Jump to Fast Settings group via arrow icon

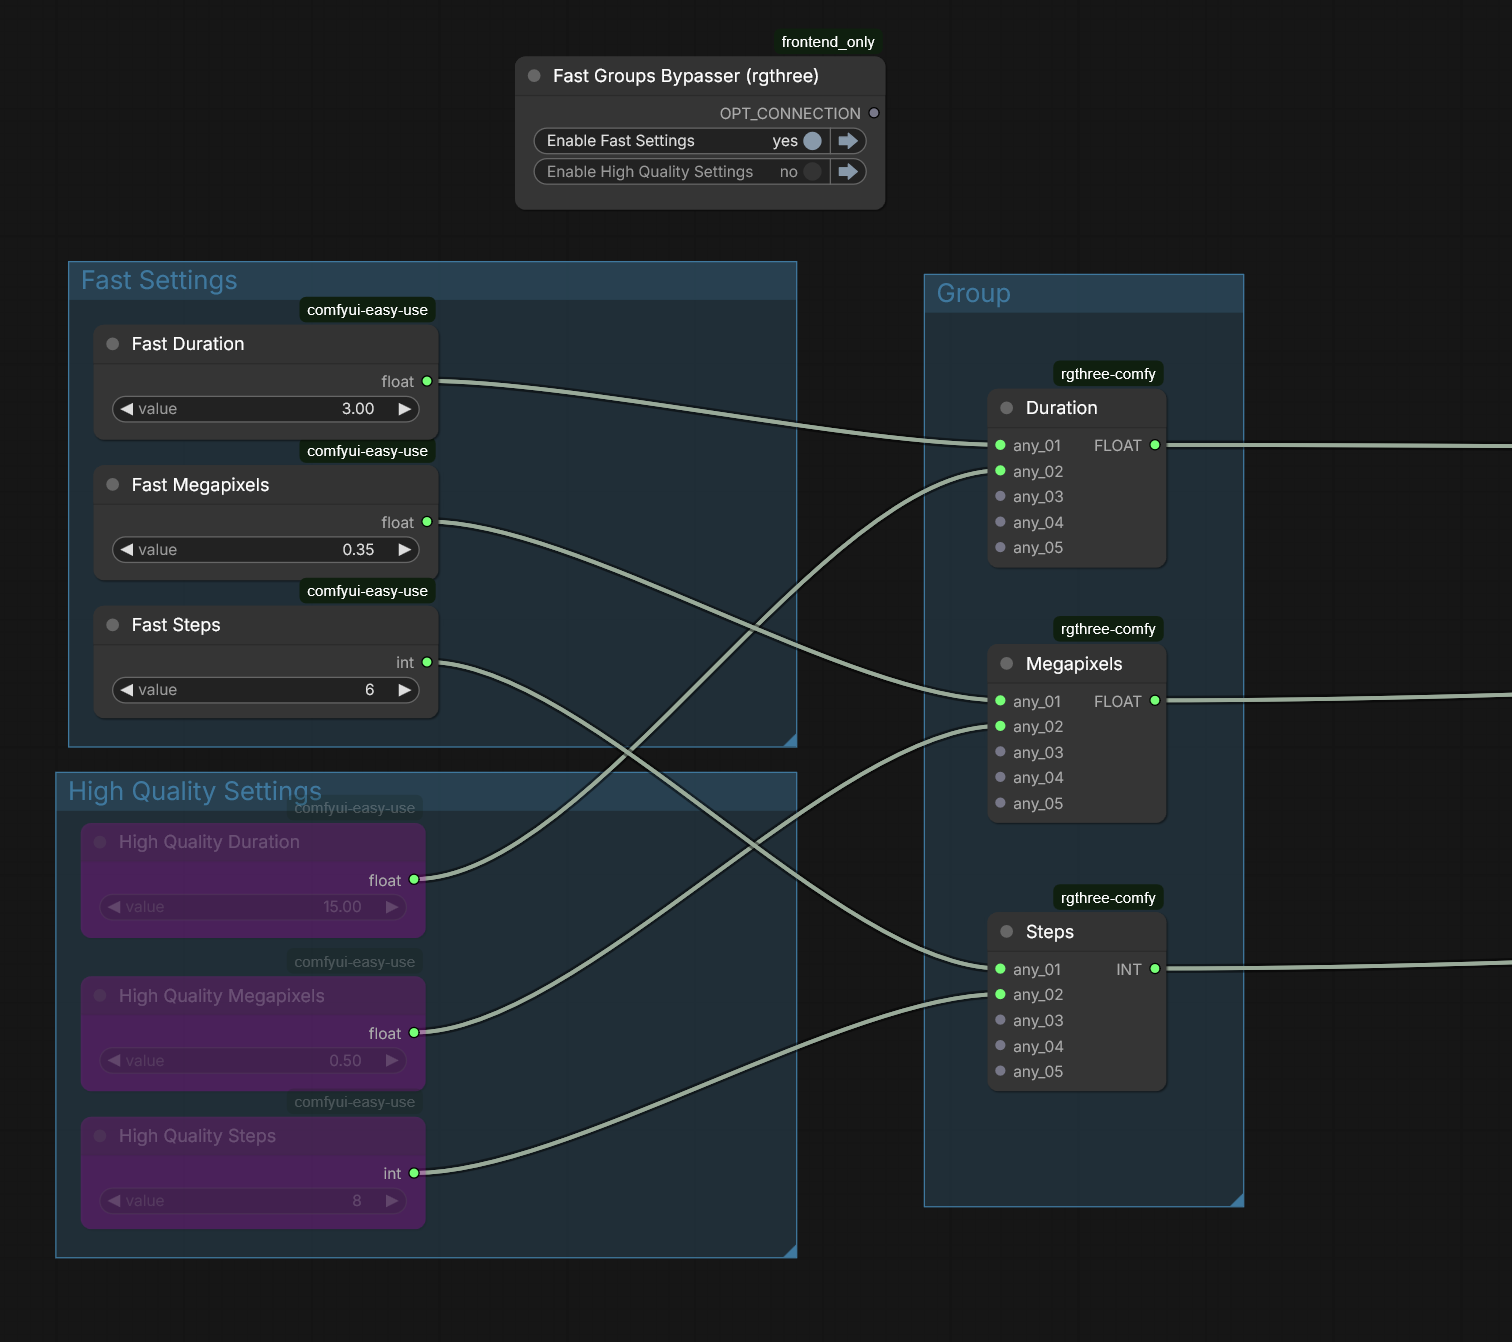[x=848, y=141]
